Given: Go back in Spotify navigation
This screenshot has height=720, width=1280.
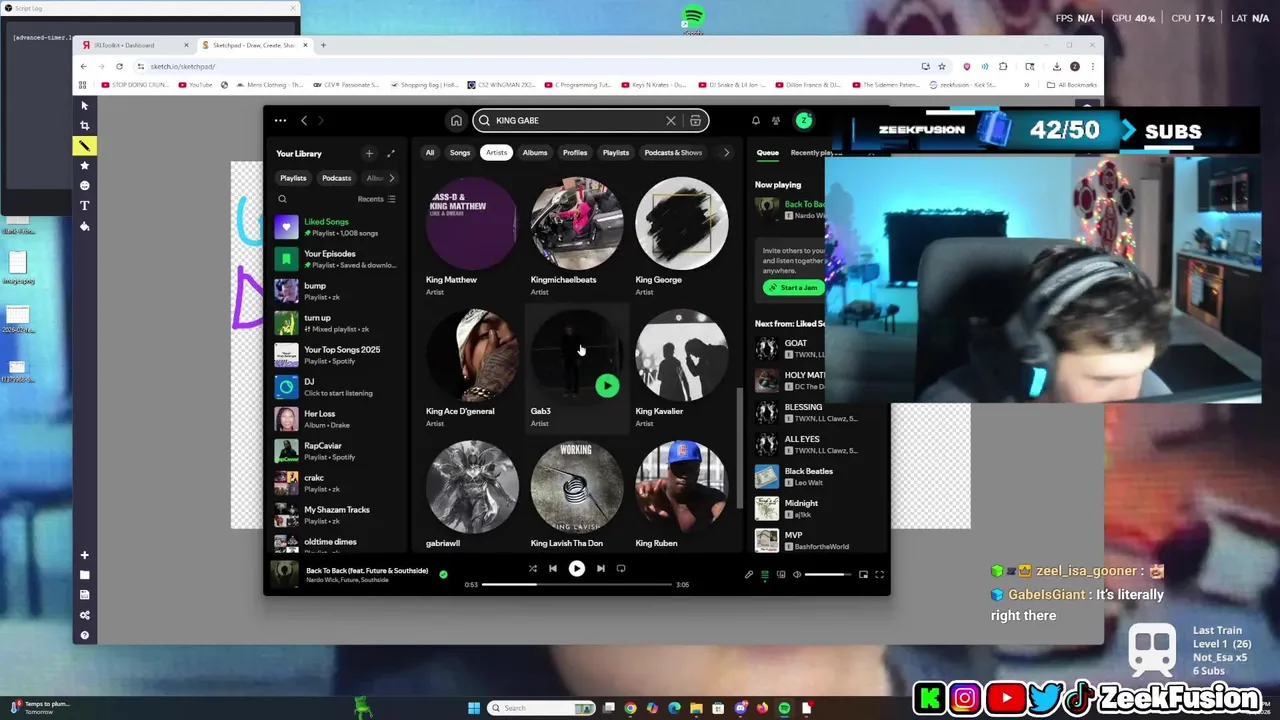Looking at the screenshot, I should point(304,120).
